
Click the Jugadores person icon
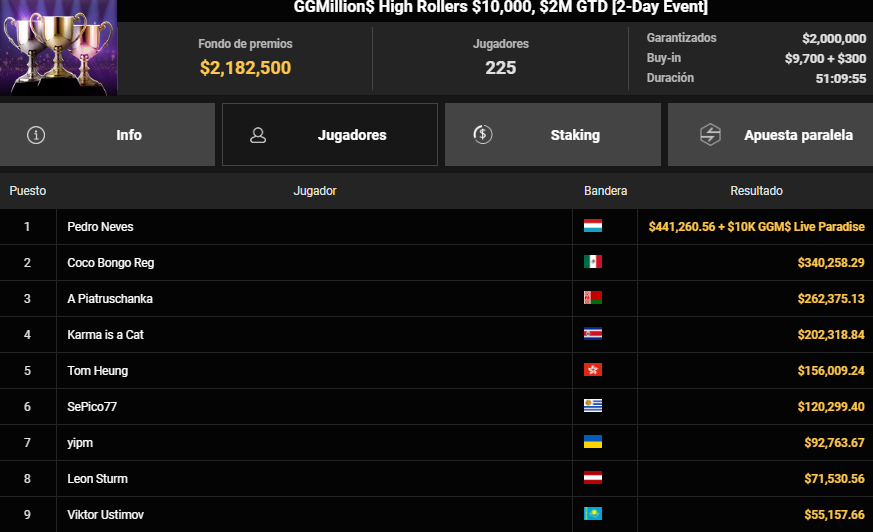tap(258, 135)
